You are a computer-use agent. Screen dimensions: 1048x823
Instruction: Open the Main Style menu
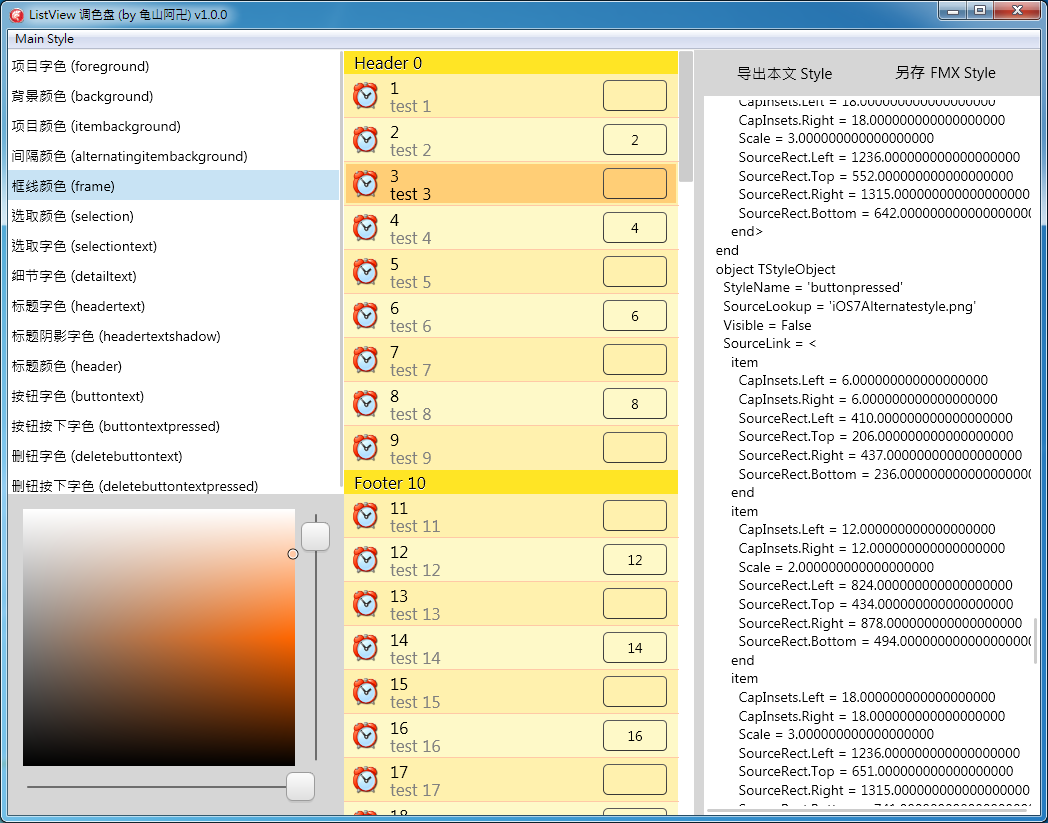(x=44, y=39)
